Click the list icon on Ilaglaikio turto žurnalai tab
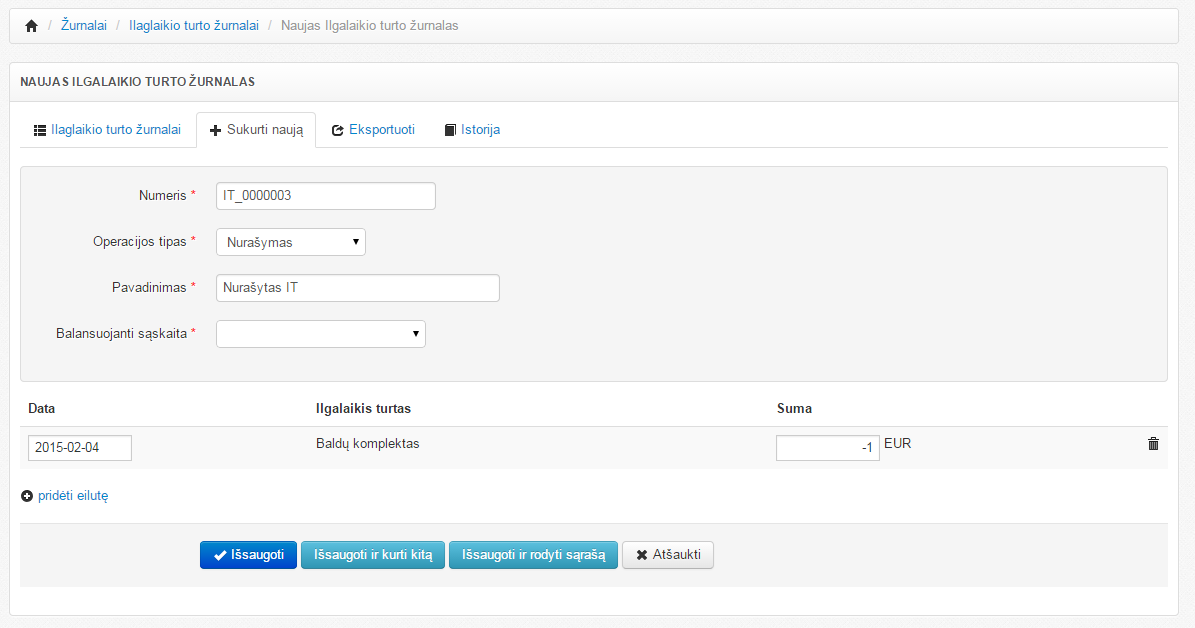Image resolution: width=1195 pixels, height=628 pixels. (40, 130)
